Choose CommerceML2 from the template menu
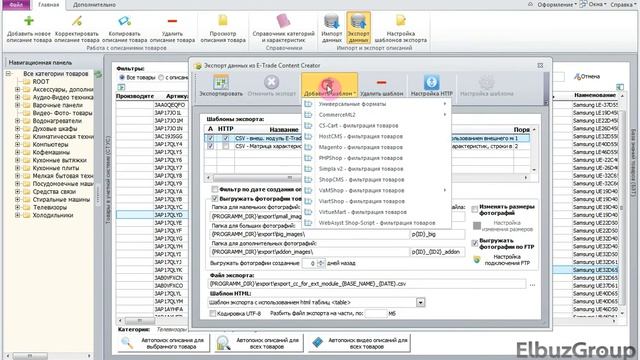Image resolution: width=640 pixels, height=360 pixels. [x=337, y=115]
